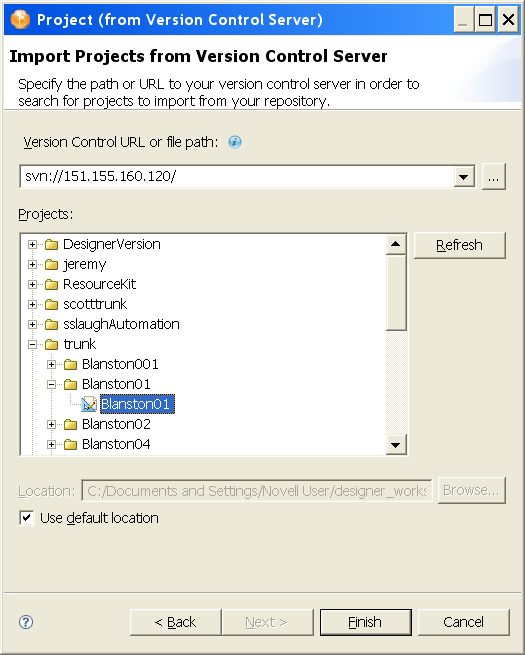Click the projects list scroll down arrow
This screenshot has width=525, height=655.
[x=396, y=445]
